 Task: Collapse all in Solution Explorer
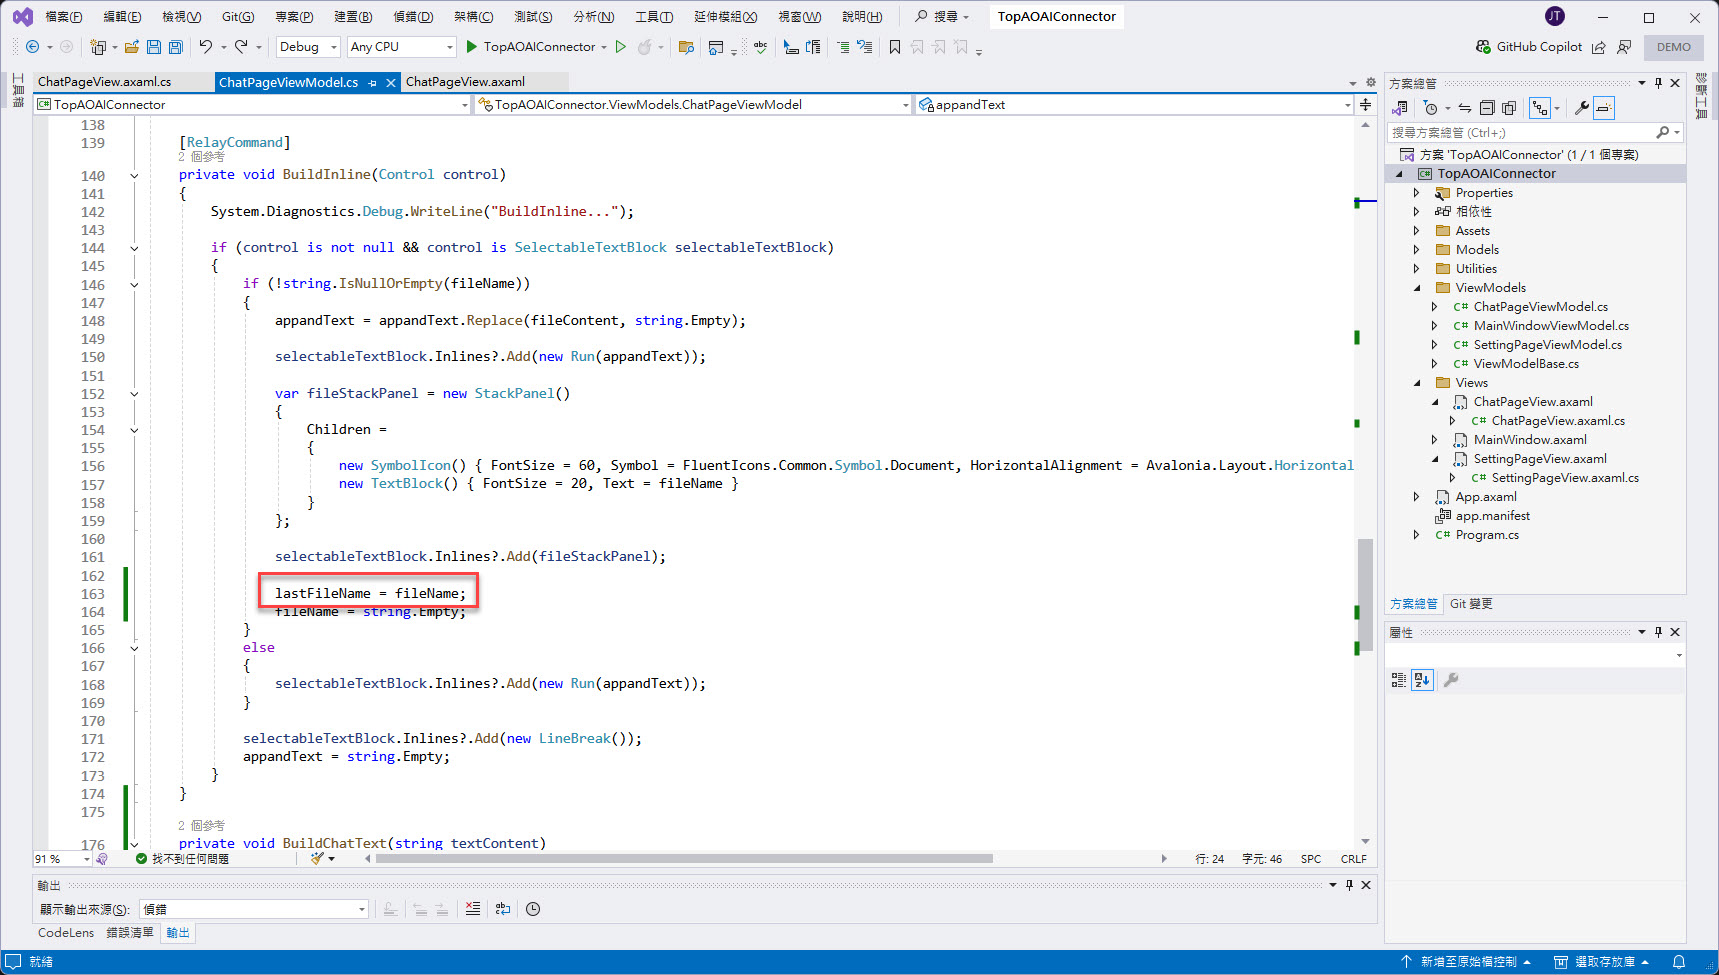[x=1487, y=108]
